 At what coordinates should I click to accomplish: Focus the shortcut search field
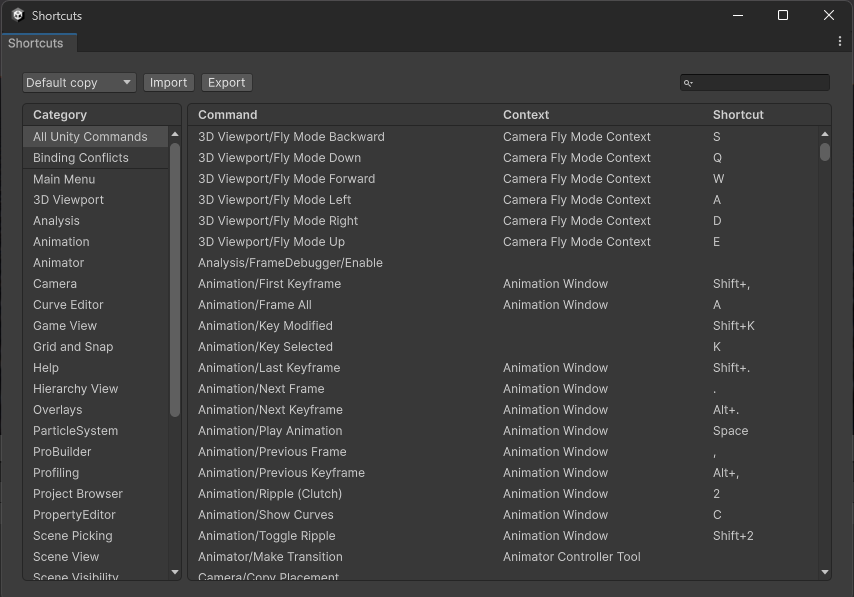pos(762,83)
